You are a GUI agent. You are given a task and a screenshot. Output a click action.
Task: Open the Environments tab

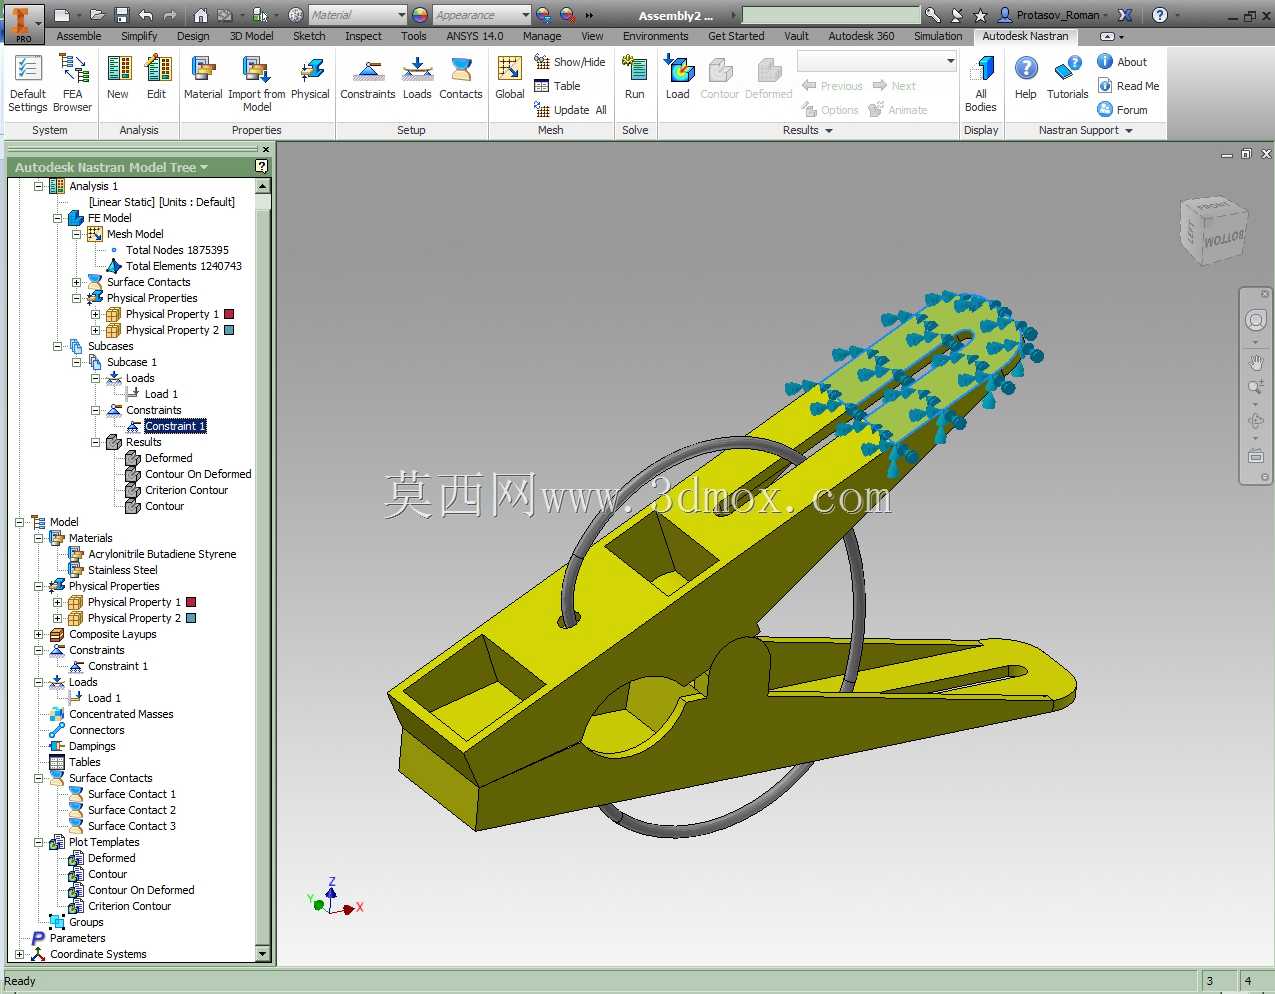pyautogui.click(x=656, y=36)
